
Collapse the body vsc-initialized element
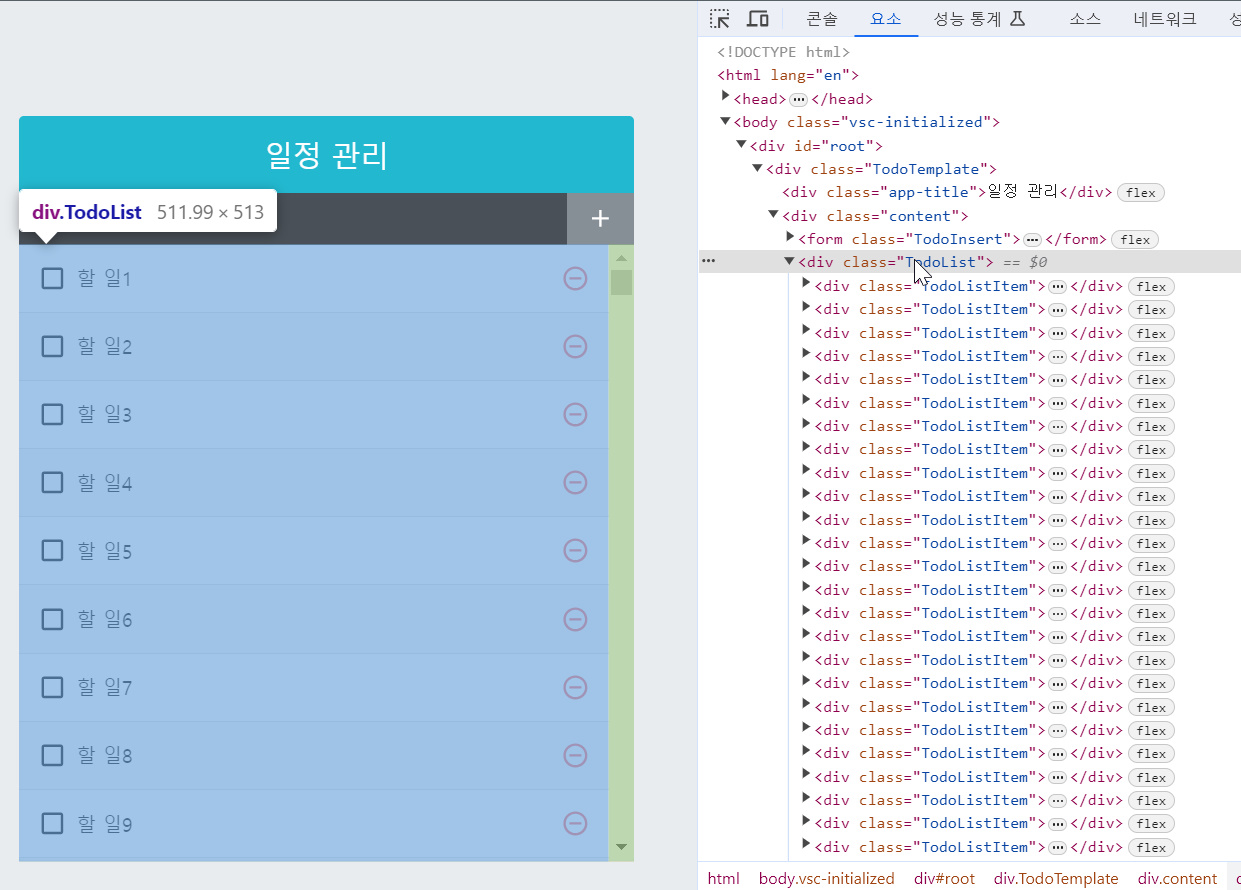coord(725,121)
